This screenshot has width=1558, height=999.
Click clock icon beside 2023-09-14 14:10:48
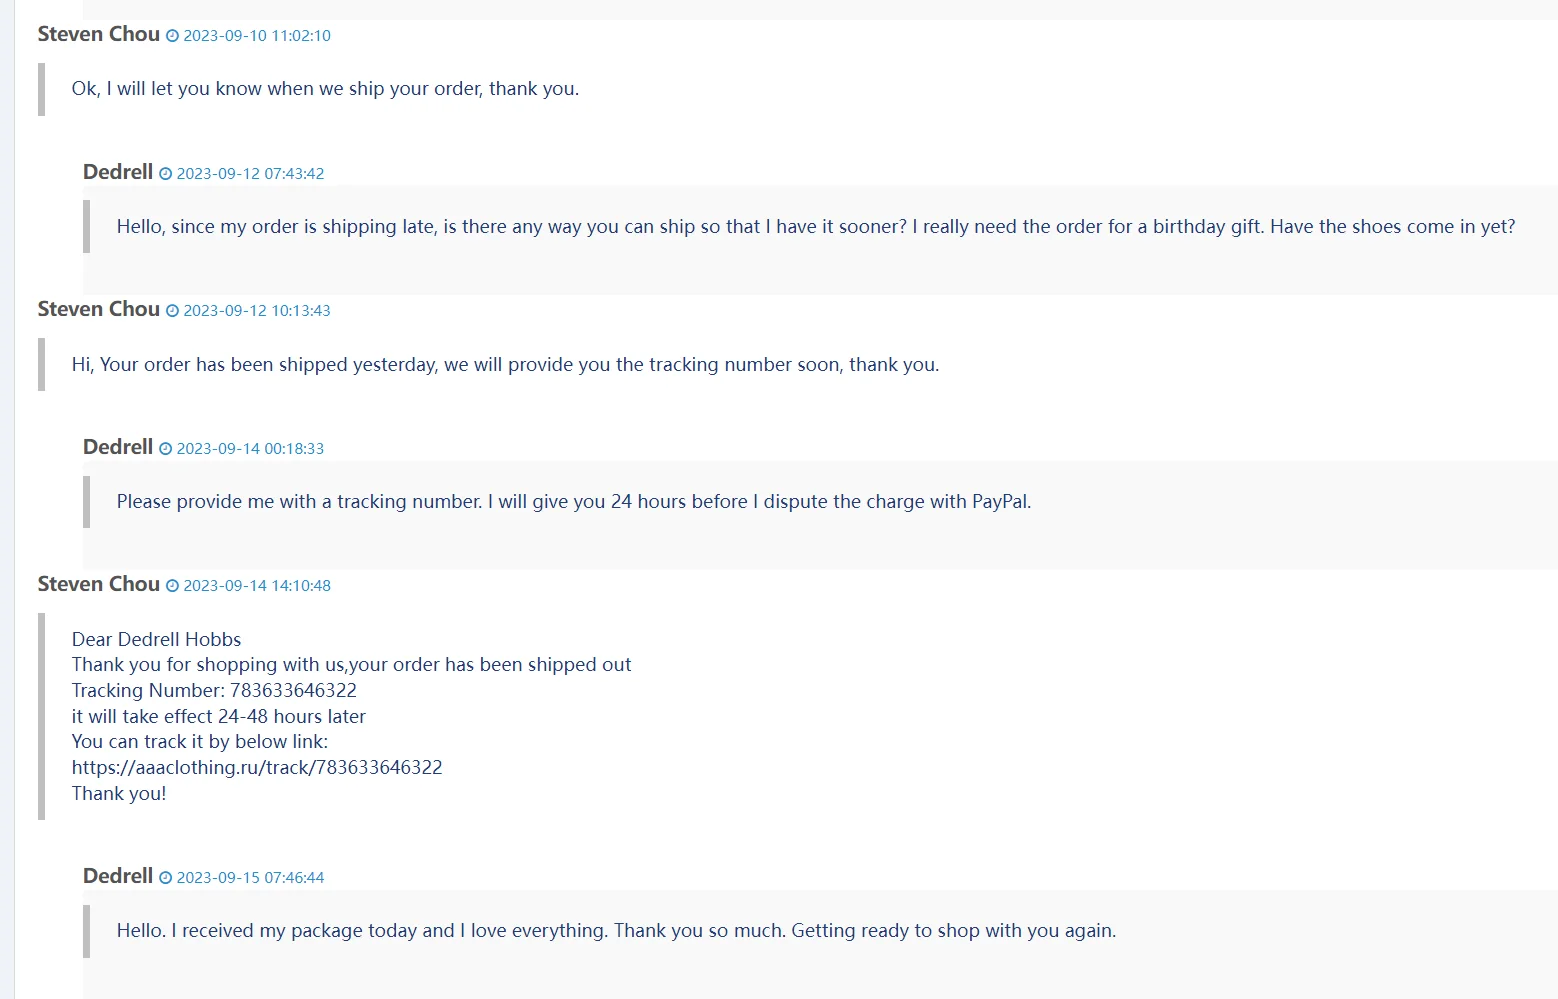pos(172,586)
